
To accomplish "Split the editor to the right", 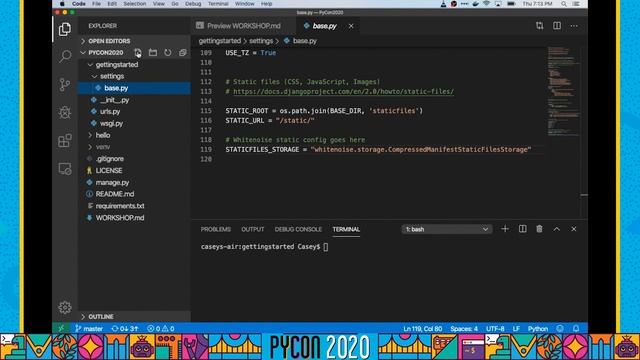I will [557, 26].
